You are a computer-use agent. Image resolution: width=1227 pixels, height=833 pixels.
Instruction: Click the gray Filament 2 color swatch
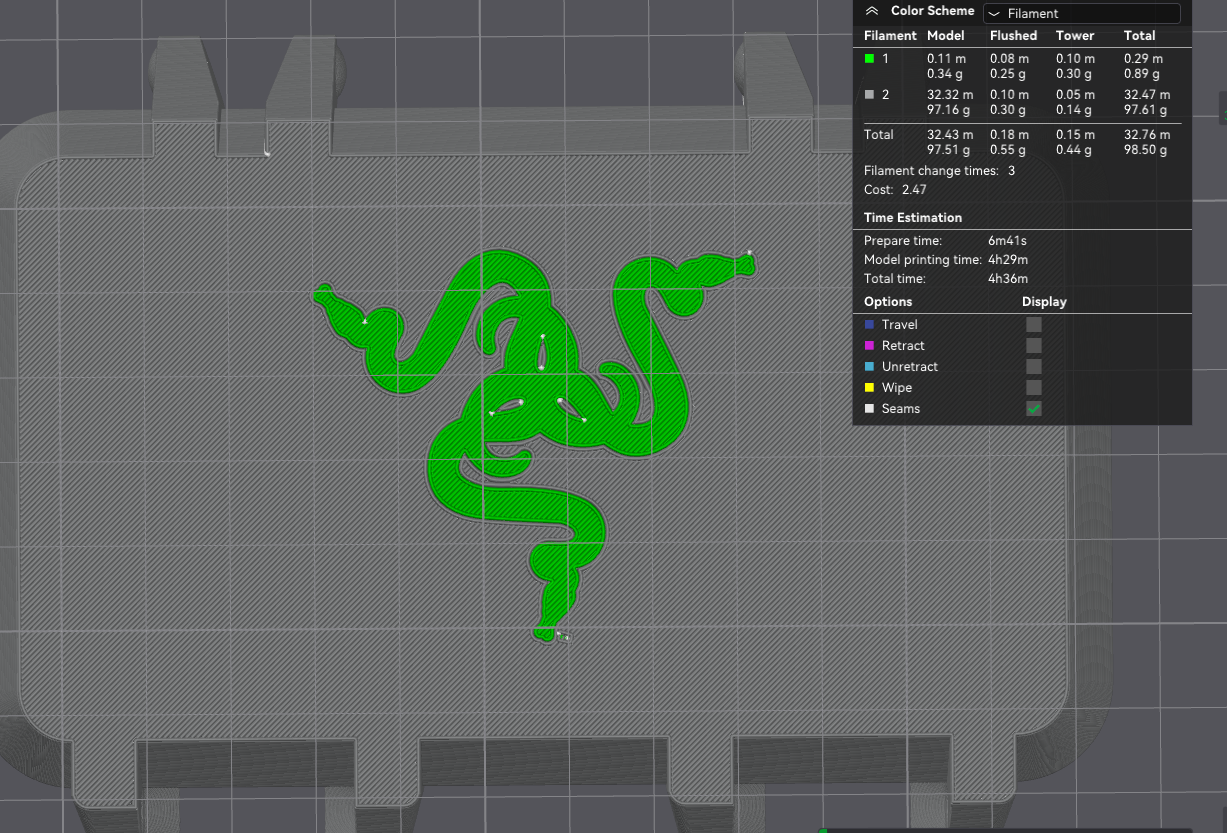[x=869, y=94]
